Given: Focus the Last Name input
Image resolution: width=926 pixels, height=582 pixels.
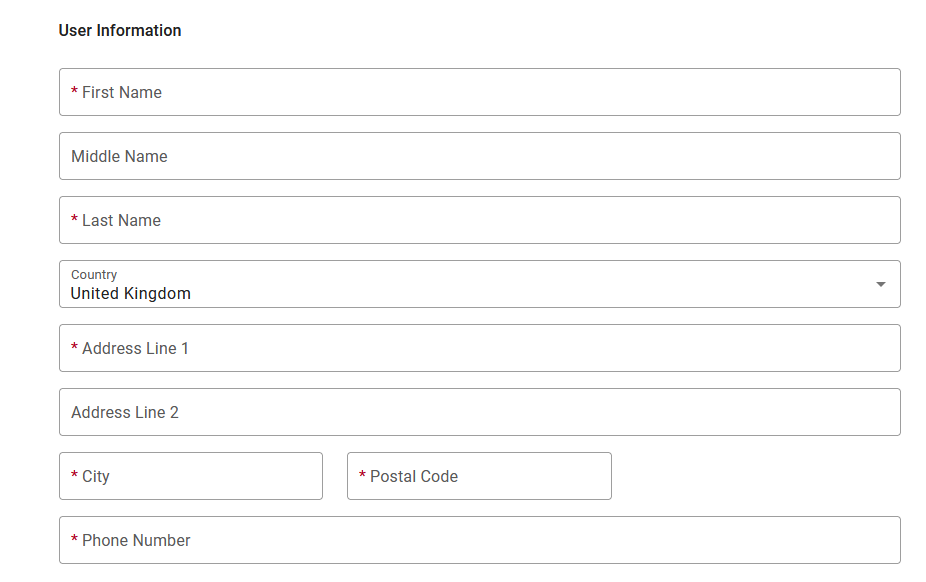Looking at the screenshot, I should [x=480, y=220].
